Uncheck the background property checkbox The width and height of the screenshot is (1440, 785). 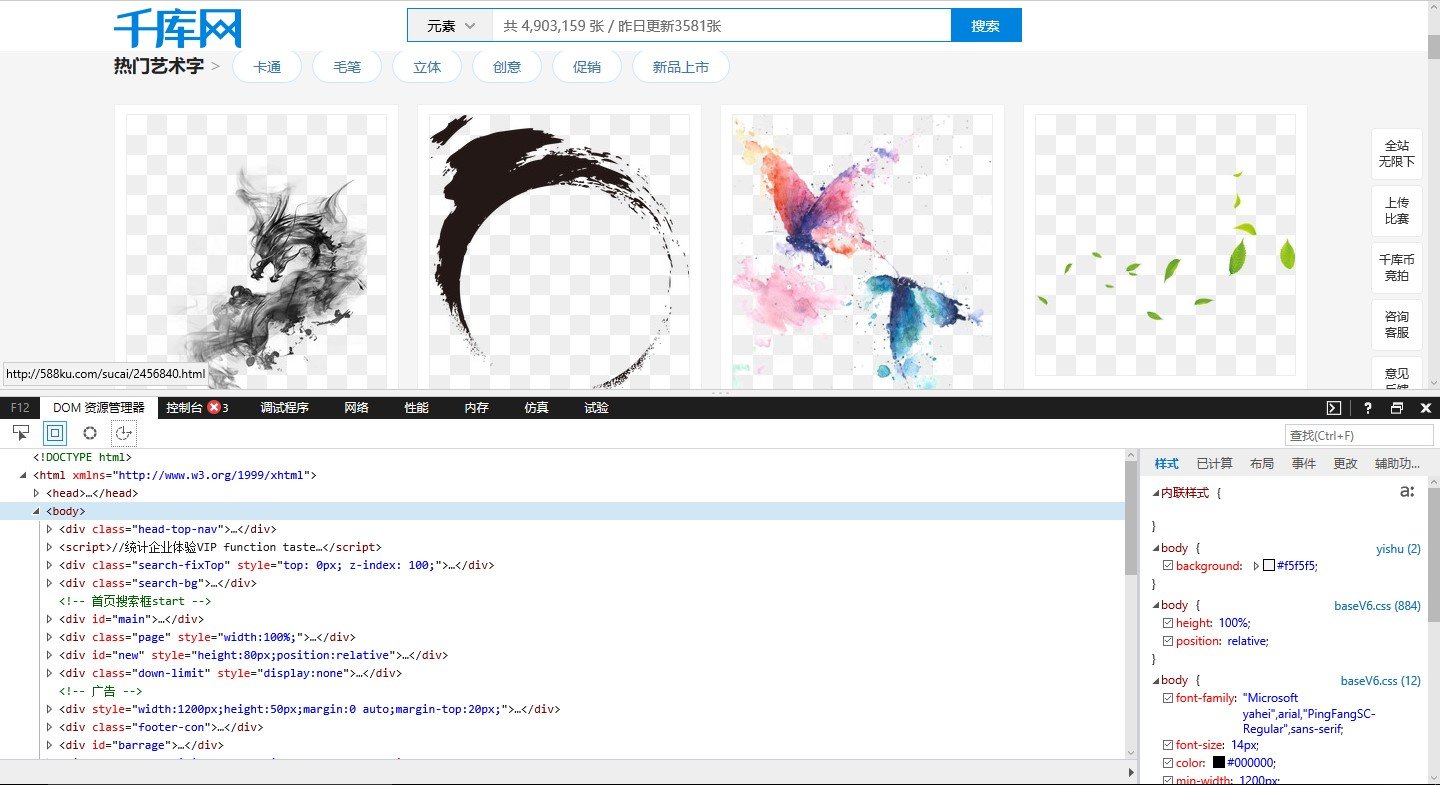point(1168,566)
